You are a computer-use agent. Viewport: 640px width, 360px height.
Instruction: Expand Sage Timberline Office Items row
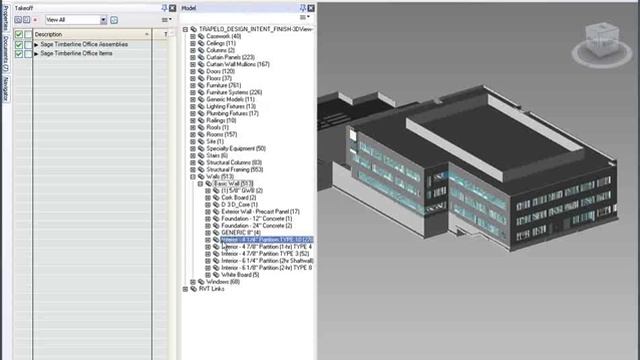click(36, 53)
